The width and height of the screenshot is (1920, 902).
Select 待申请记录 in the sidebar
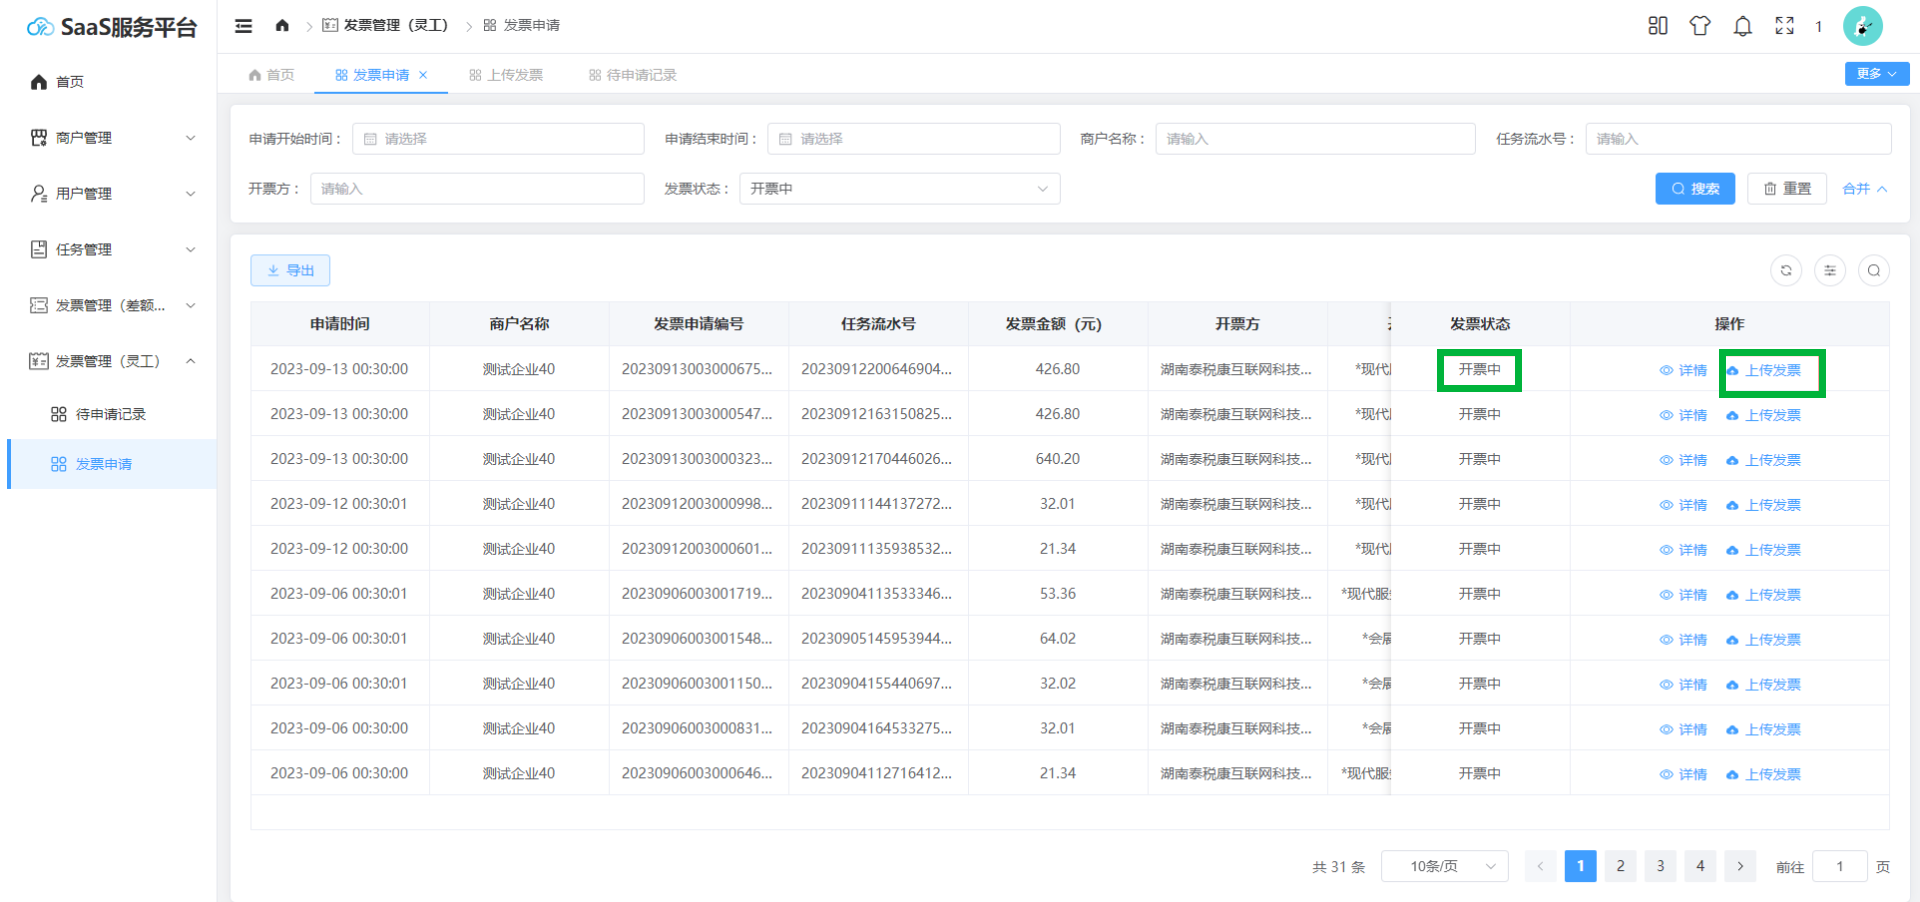click(110, 414)
